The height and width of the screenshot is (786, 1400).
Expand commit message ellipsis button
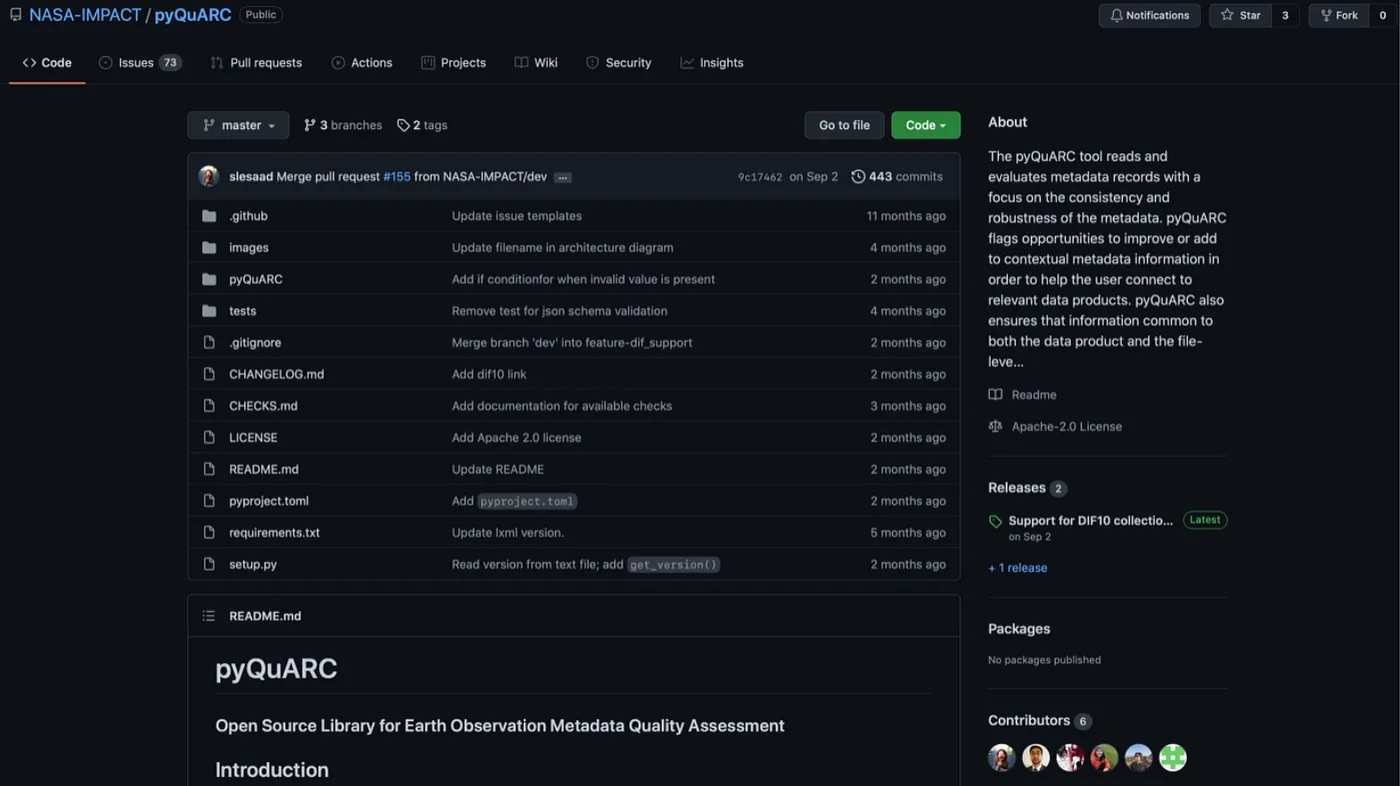[563, 177]
